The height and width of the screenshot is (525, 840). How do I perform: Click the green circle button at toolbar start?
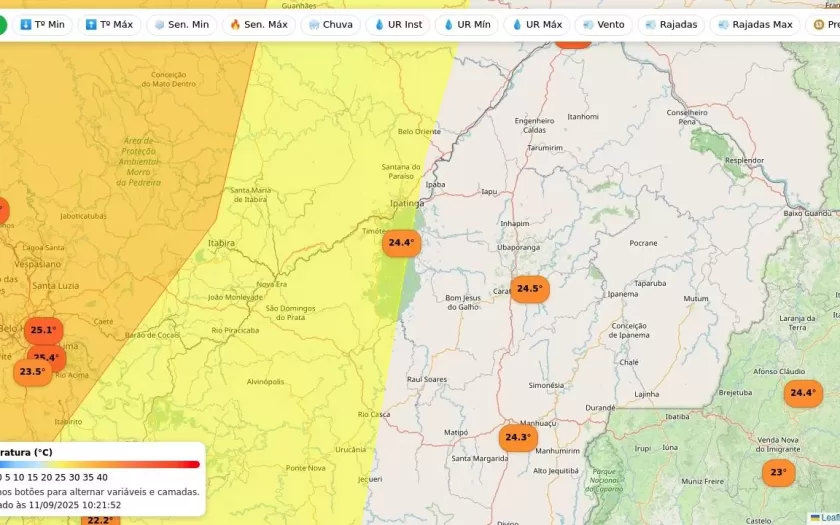[x=2, y=24]
